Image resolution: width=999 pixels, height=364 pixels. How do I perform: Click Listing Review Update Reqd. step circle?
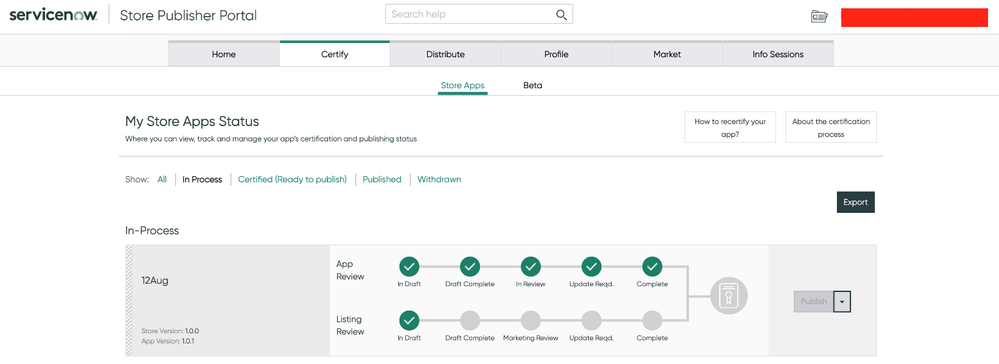click(x=591, y=320)
